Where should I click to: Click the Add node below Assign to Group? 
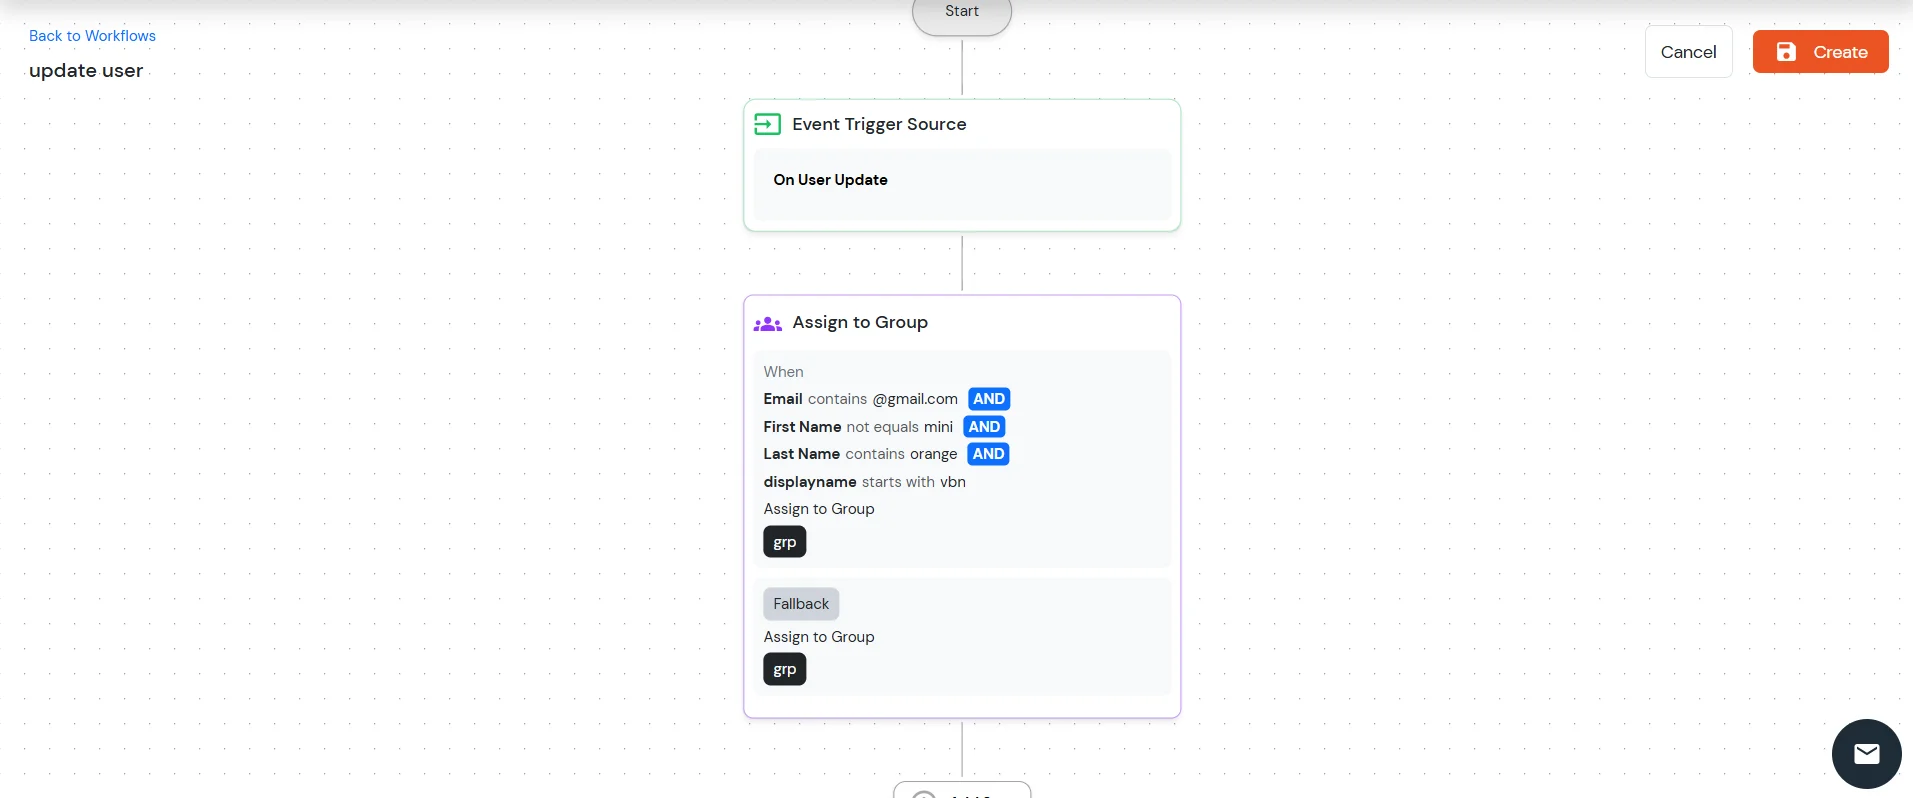[x=961, y=791]
